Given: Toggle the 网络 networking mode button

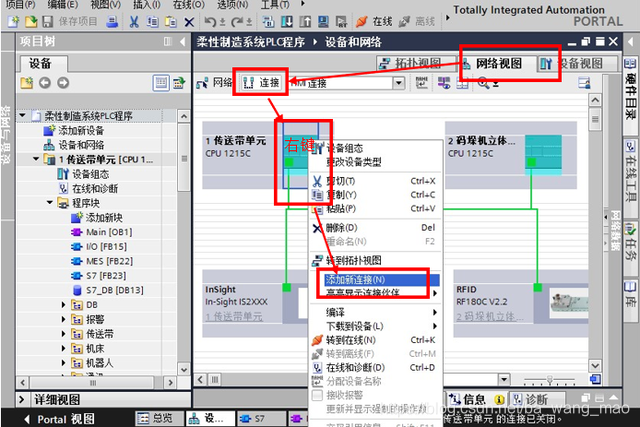Looking at the screenshot, I should tap(215, 83).
